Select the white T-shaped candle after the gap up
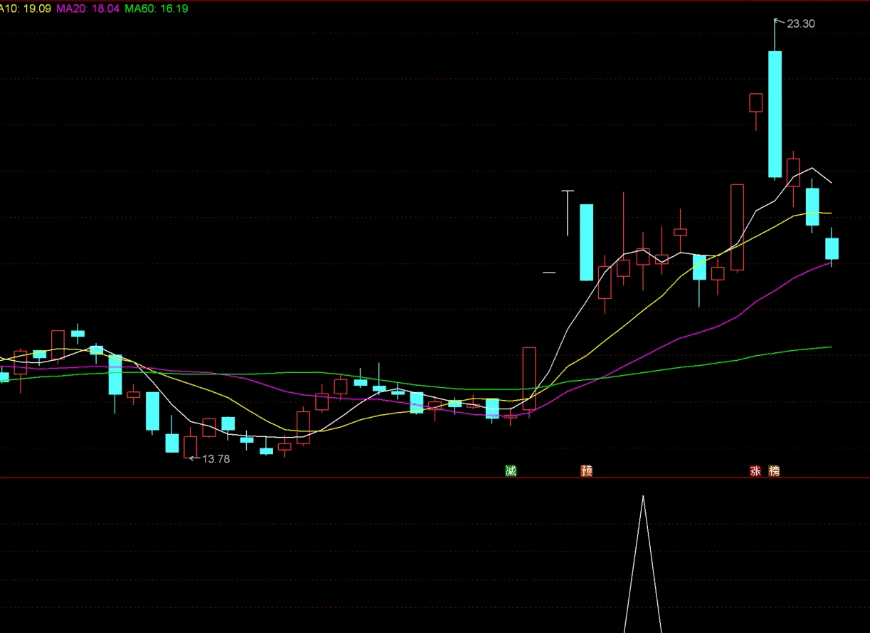870x633 pixels. [x=568, y=213]
